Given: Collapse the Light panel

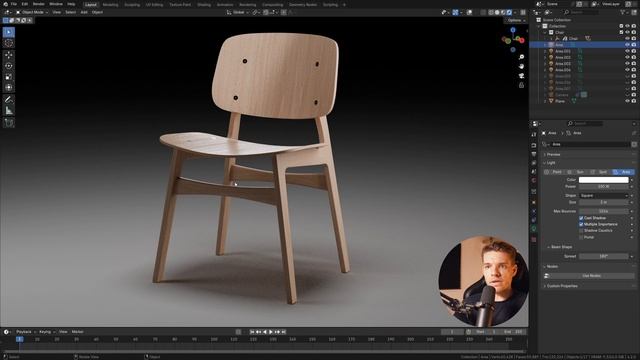Looking at the screenshot, I should pyautogui.click(x=550, y=162).
